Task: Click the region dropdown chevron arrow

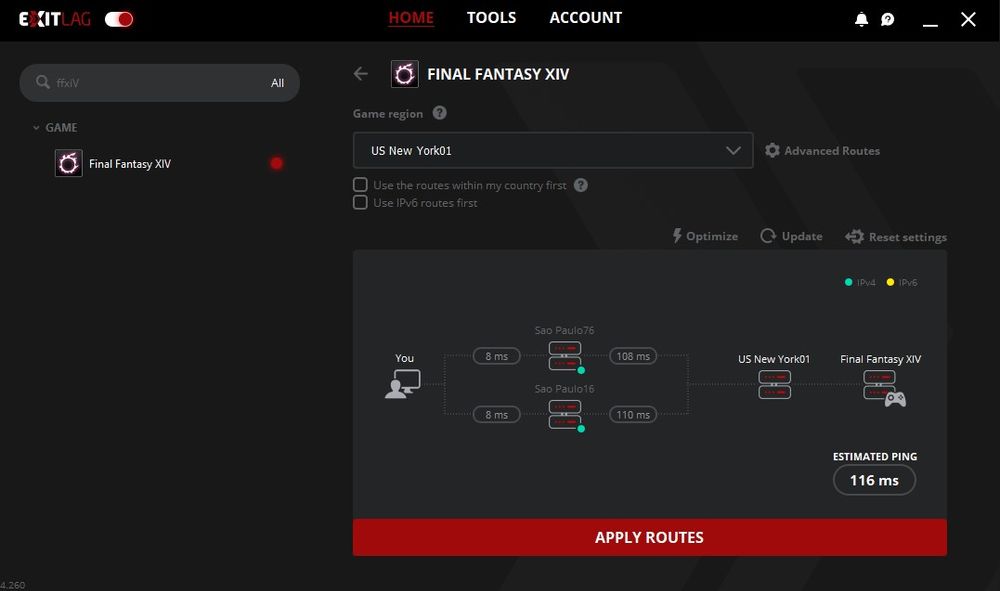Action: (x=733, y=150)
